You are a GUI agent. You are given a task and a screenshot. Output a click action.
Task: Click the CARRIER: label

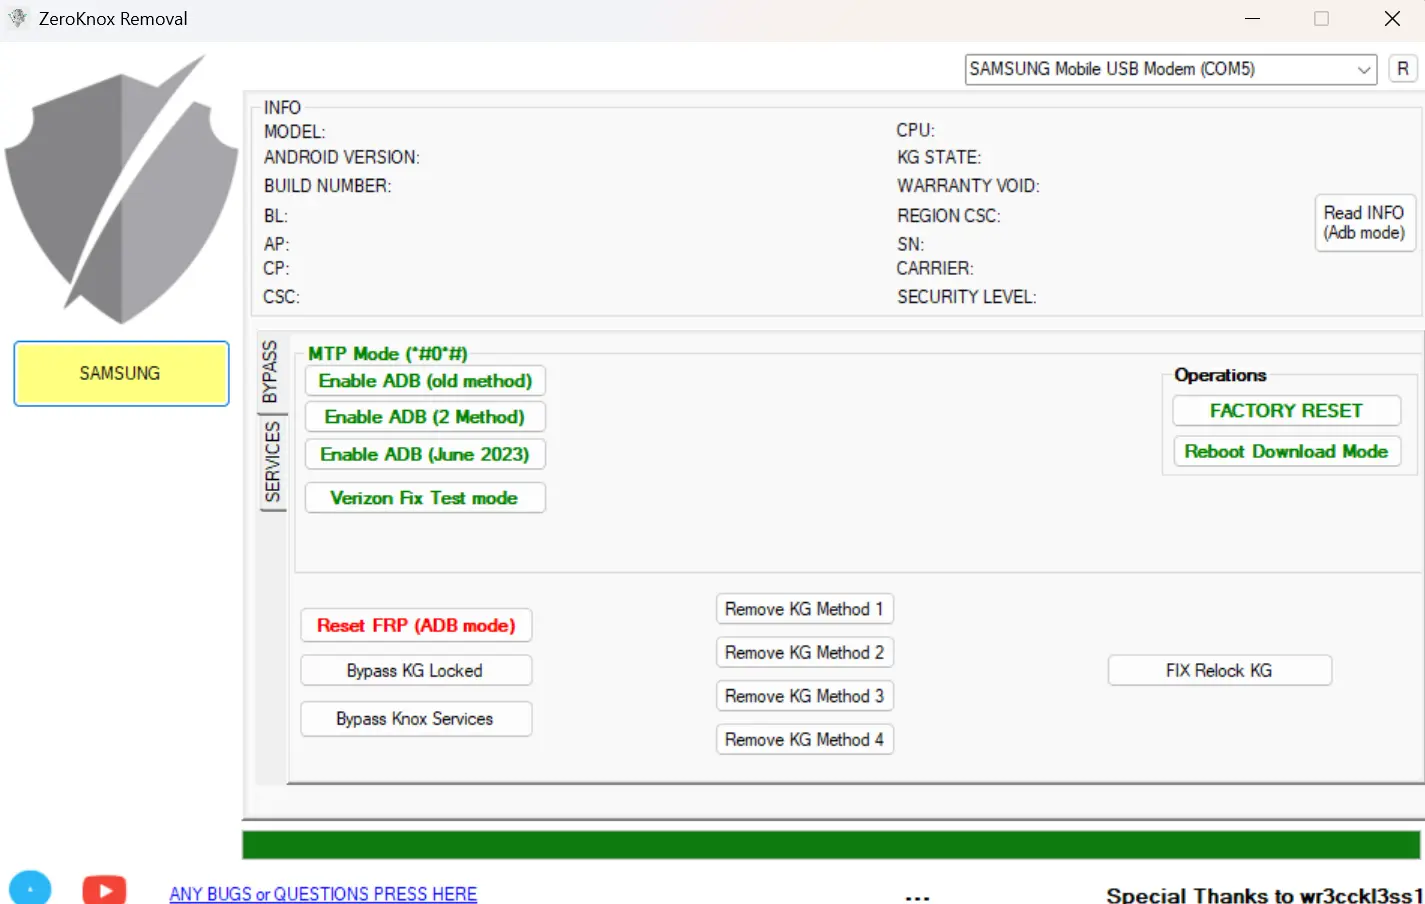(x=935, y=268)
